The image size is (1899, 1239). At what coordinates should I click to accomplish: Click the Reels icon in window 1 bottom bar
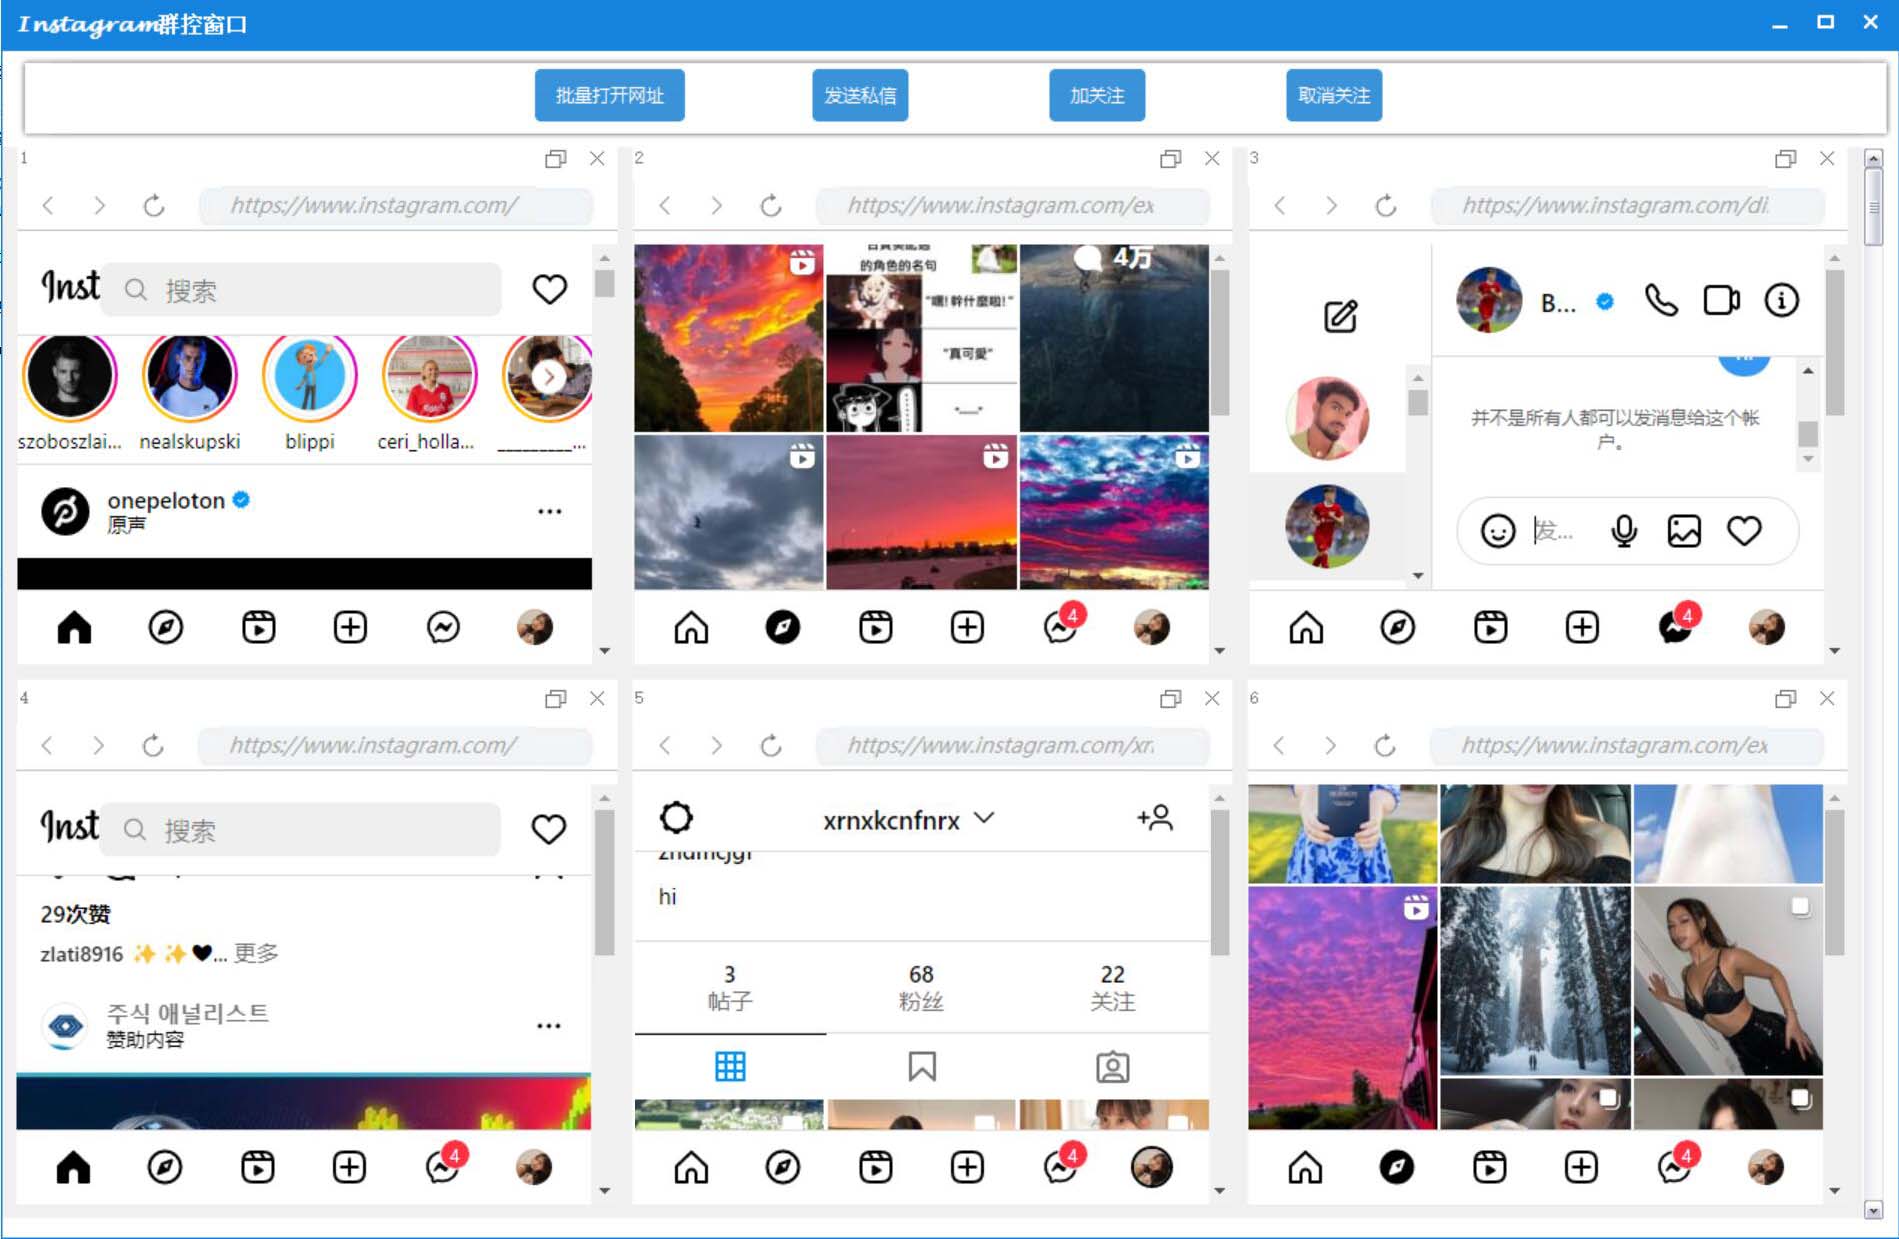tap(258, 627)
